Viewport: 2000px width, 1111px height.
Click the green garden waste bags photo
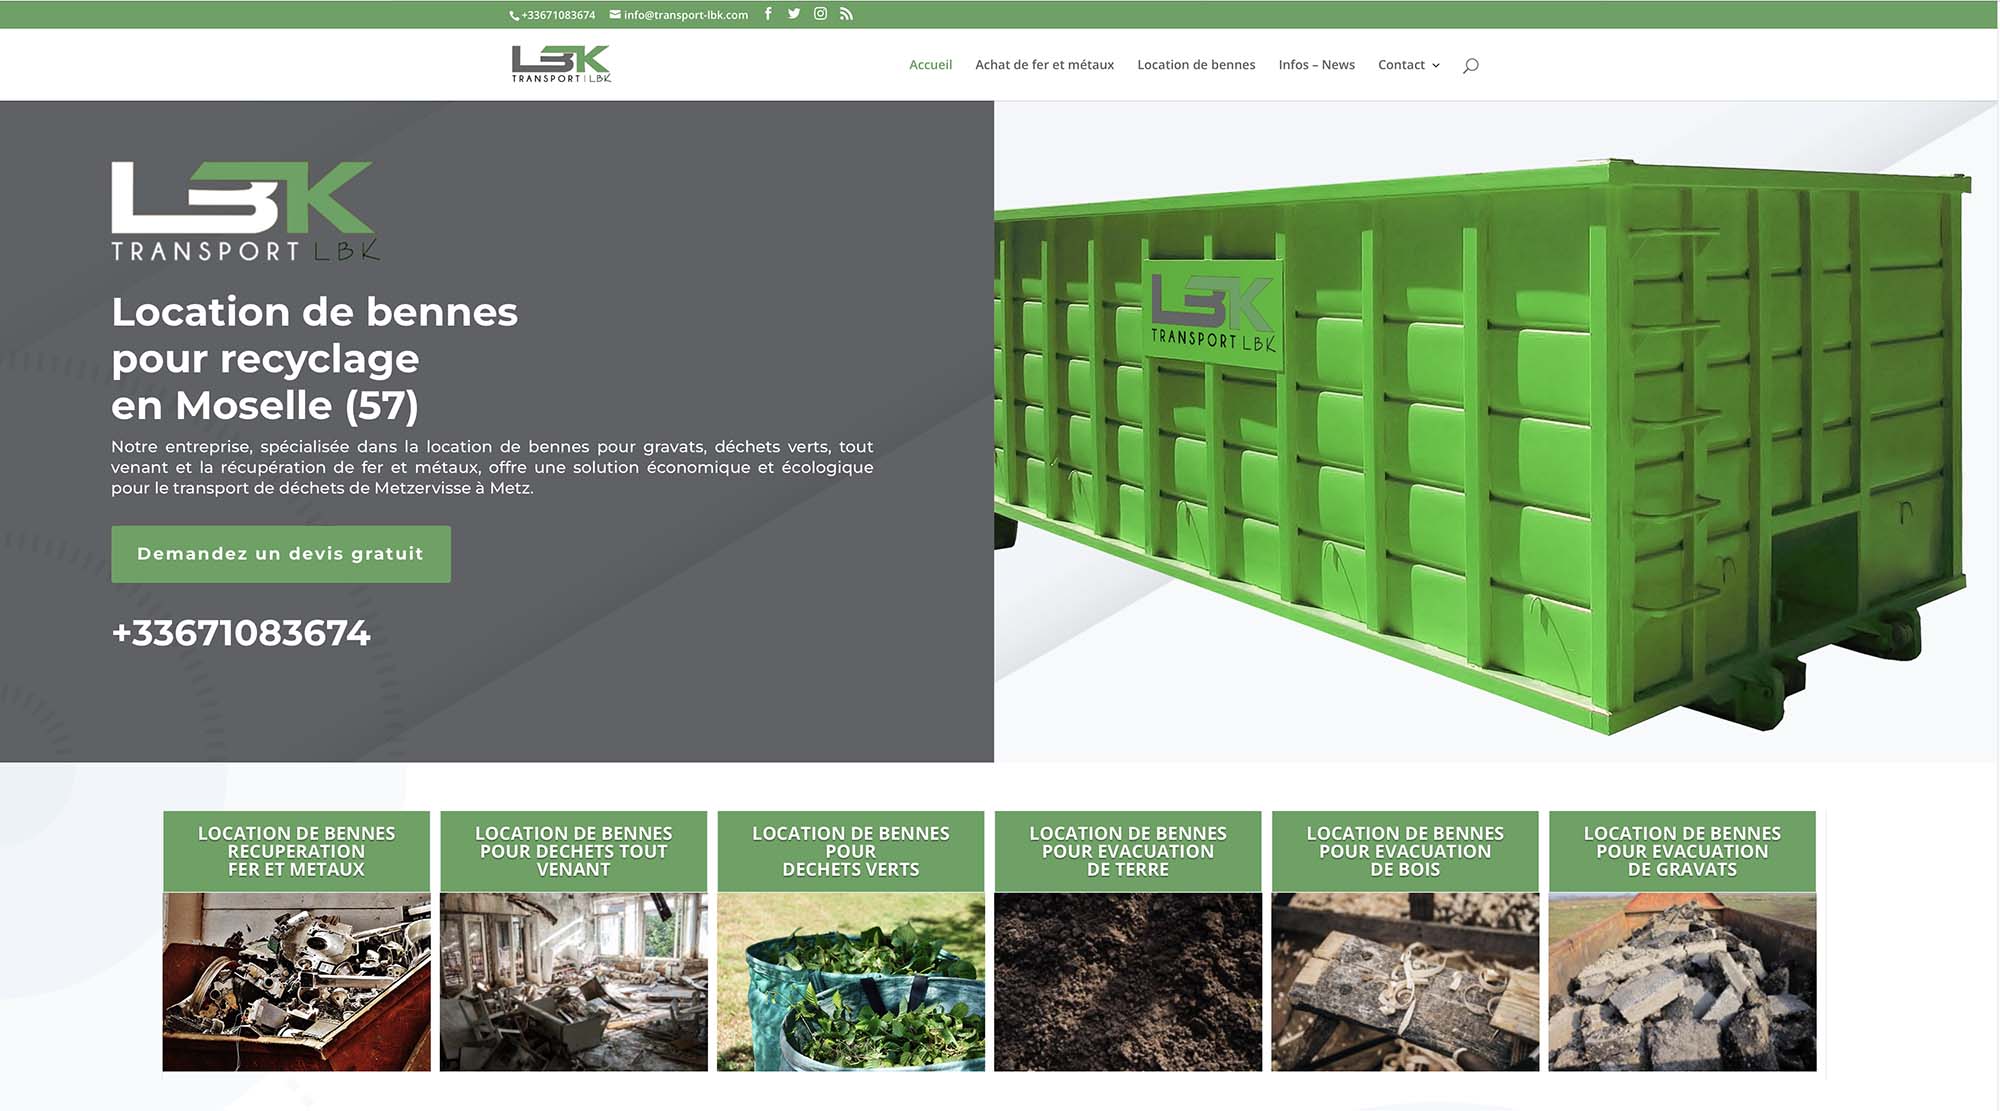pos(851,982)
